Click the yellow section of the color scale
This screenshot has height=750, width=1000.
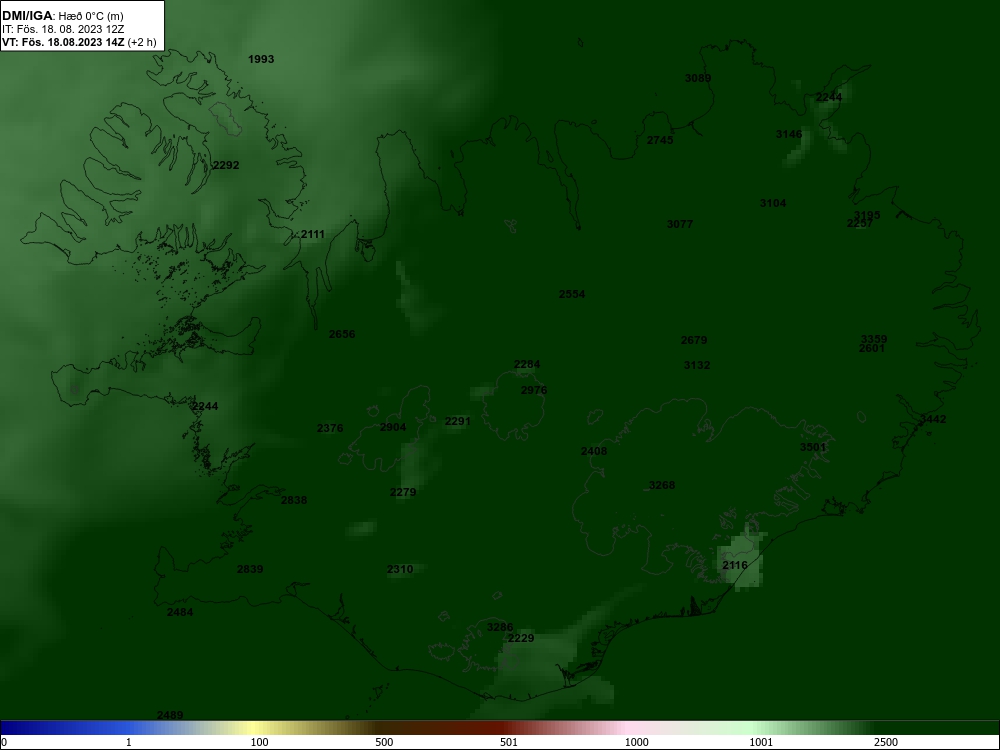[255, 728]
